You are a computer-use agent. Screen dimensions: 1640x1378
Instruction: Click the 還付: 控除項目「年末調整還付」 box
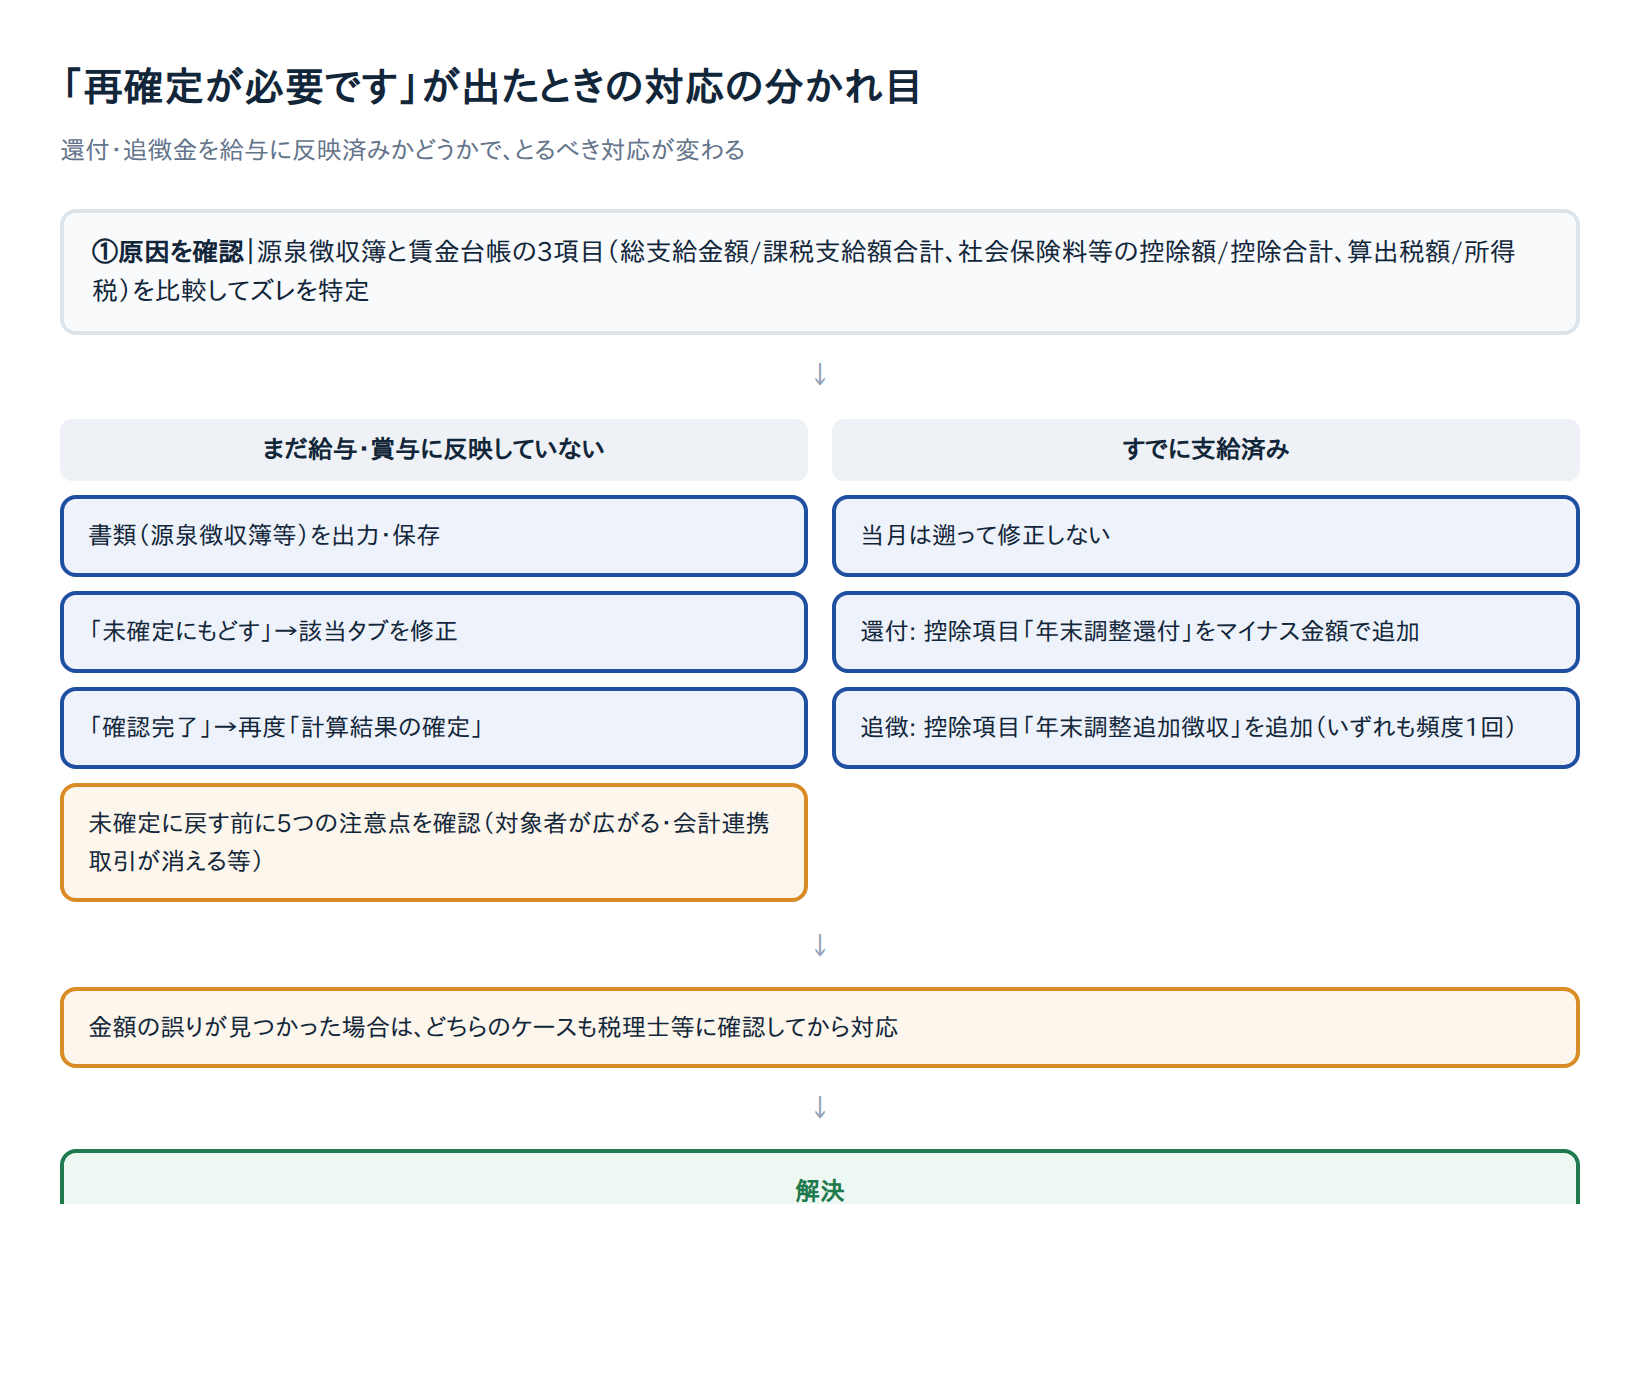pyautogui.click(x=1206, y=632)
